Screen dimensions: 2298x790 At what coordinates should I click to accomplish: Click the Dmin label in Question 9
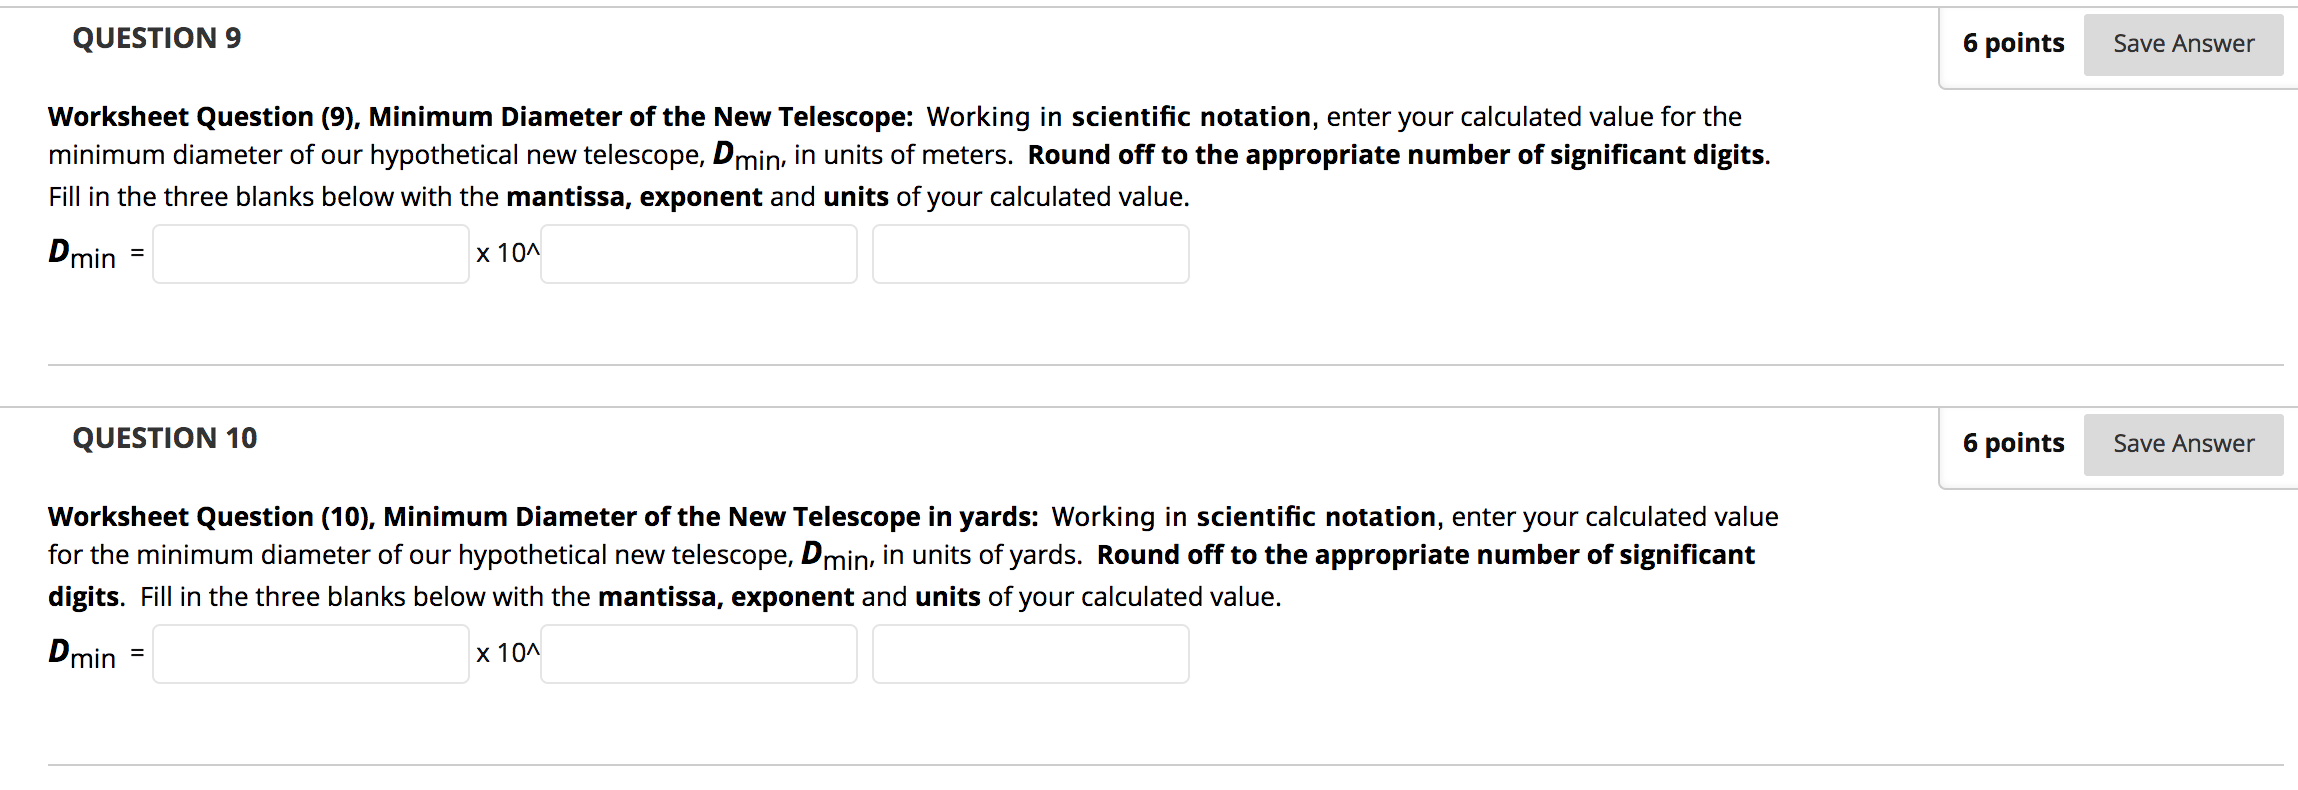(82, 254)
